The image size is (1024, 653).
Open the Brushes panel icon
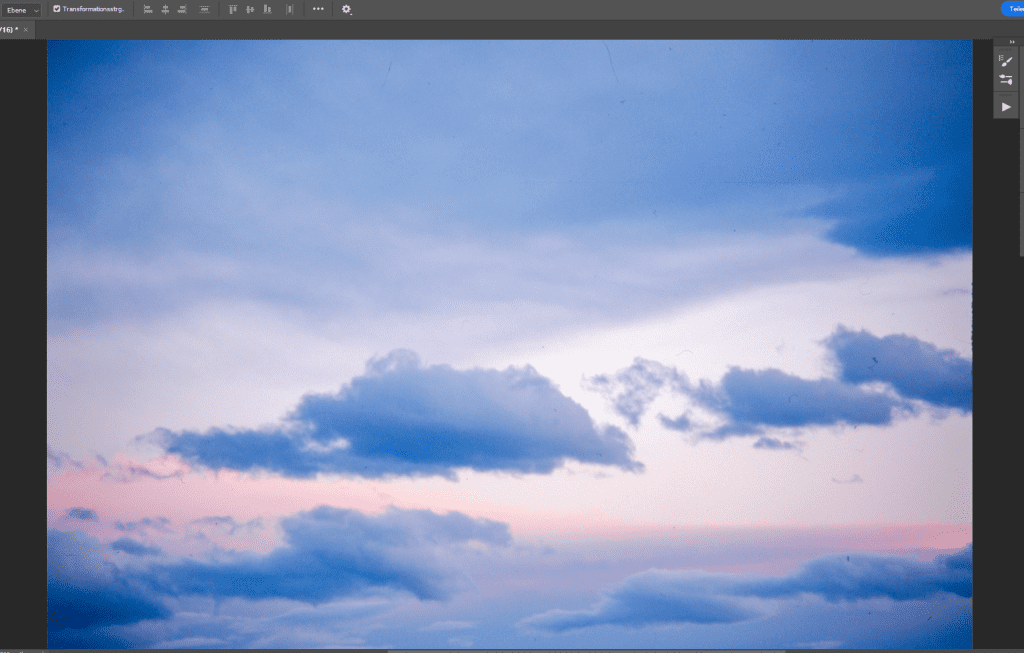coord(1006,61)
